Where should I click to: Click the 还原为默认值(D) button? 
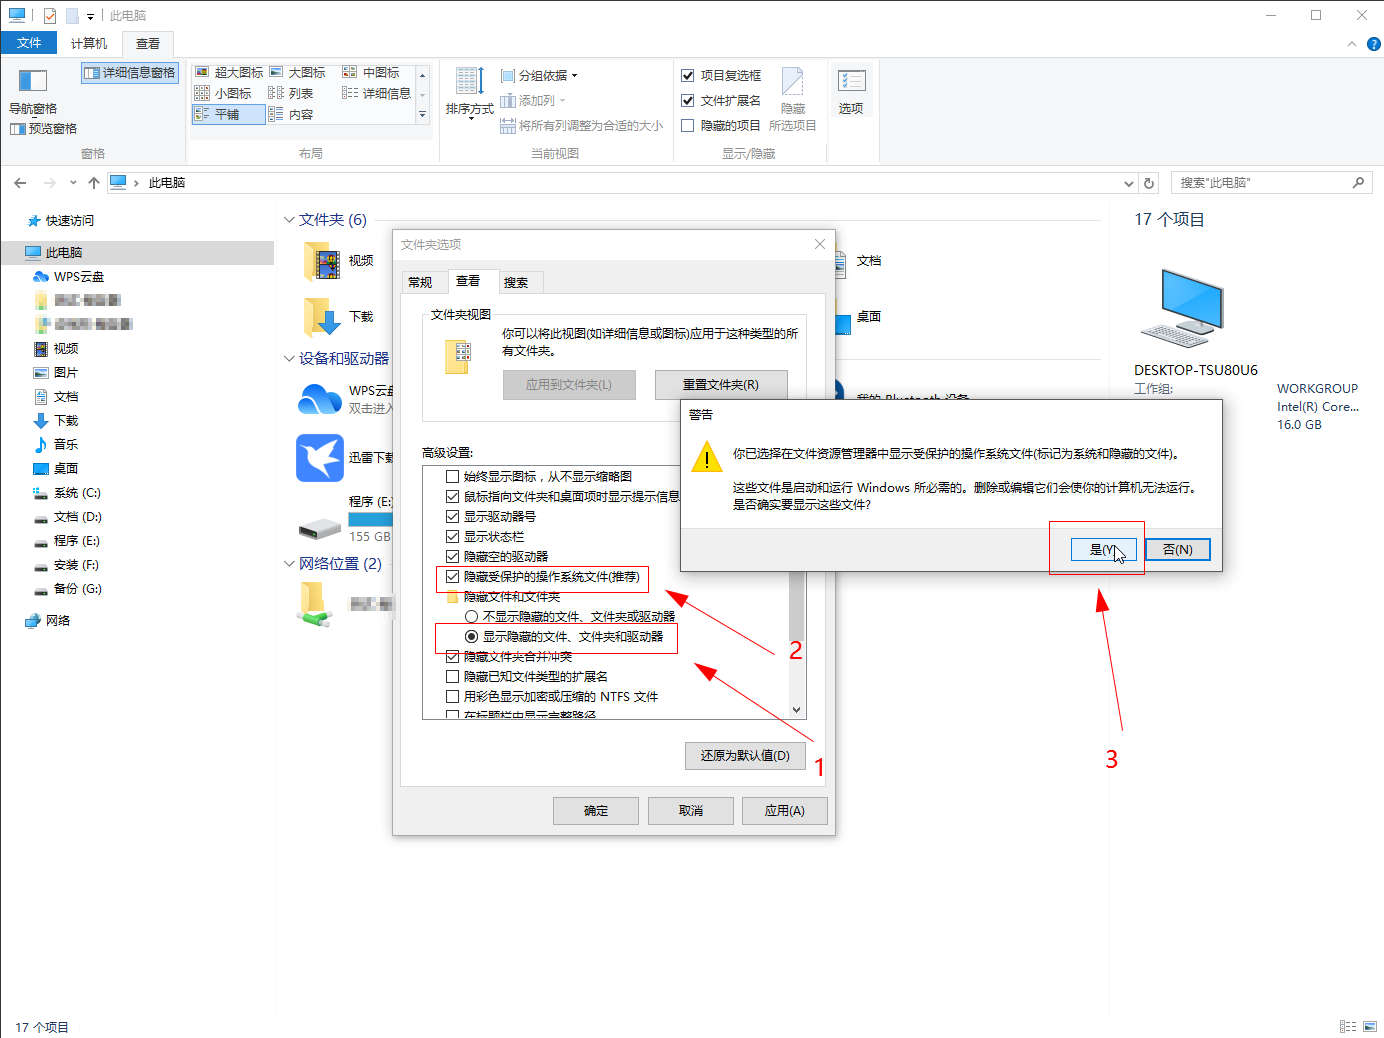[x=745, y=756]
